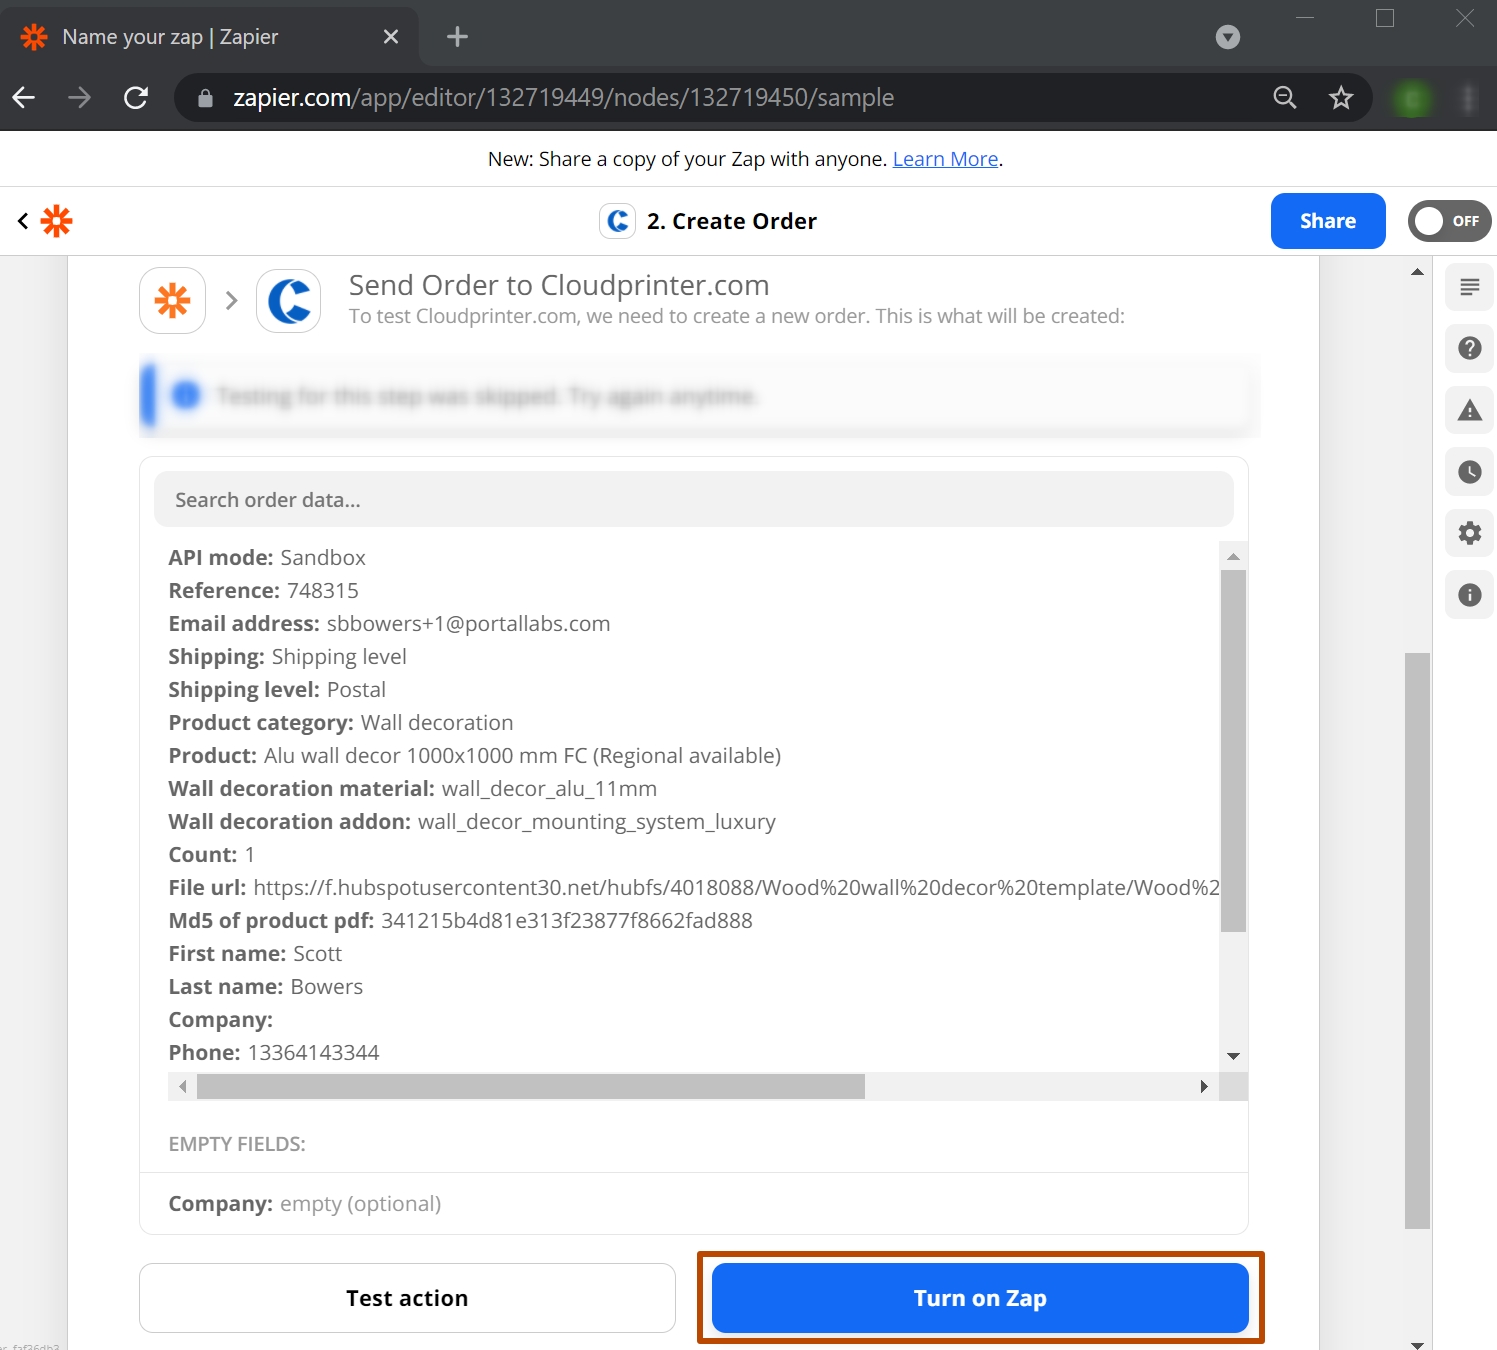Select the File url row

[694, 887]
